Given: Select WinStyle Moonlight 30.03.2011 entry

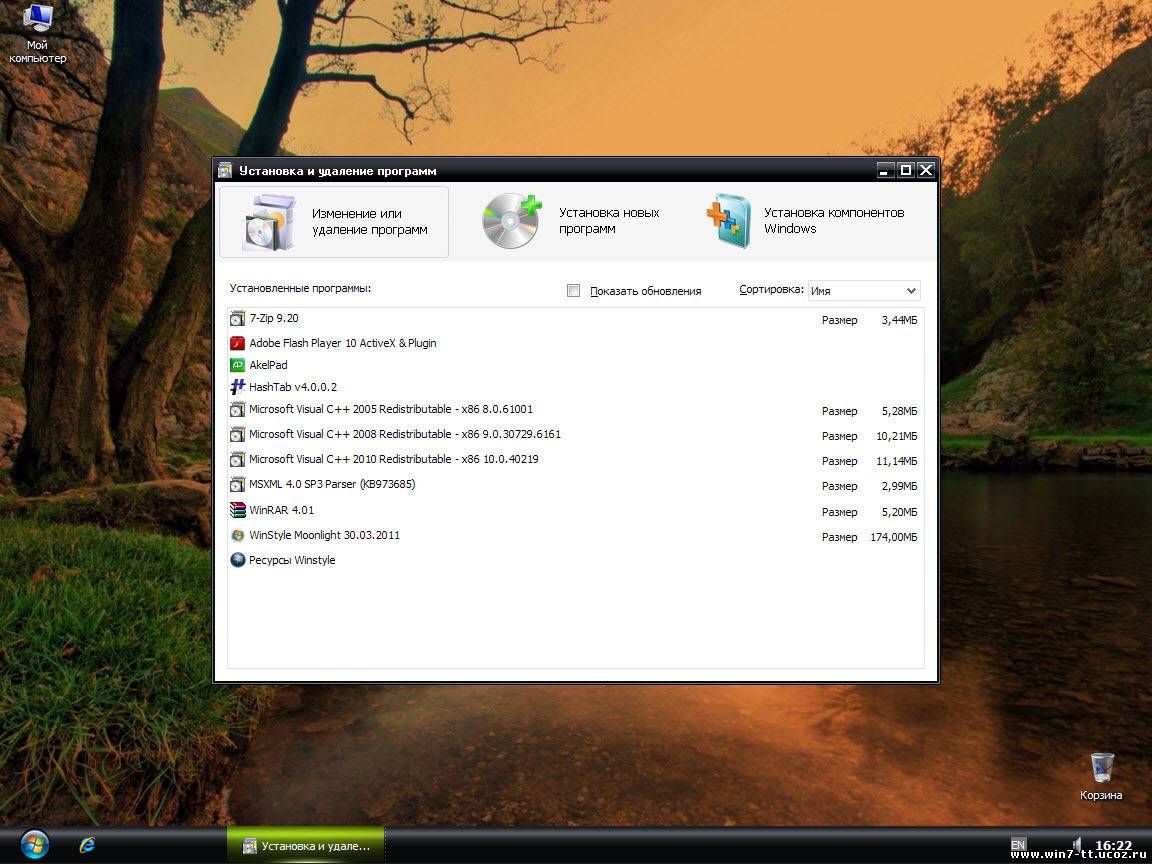Looking at the screenshot, I should [575, 536].
